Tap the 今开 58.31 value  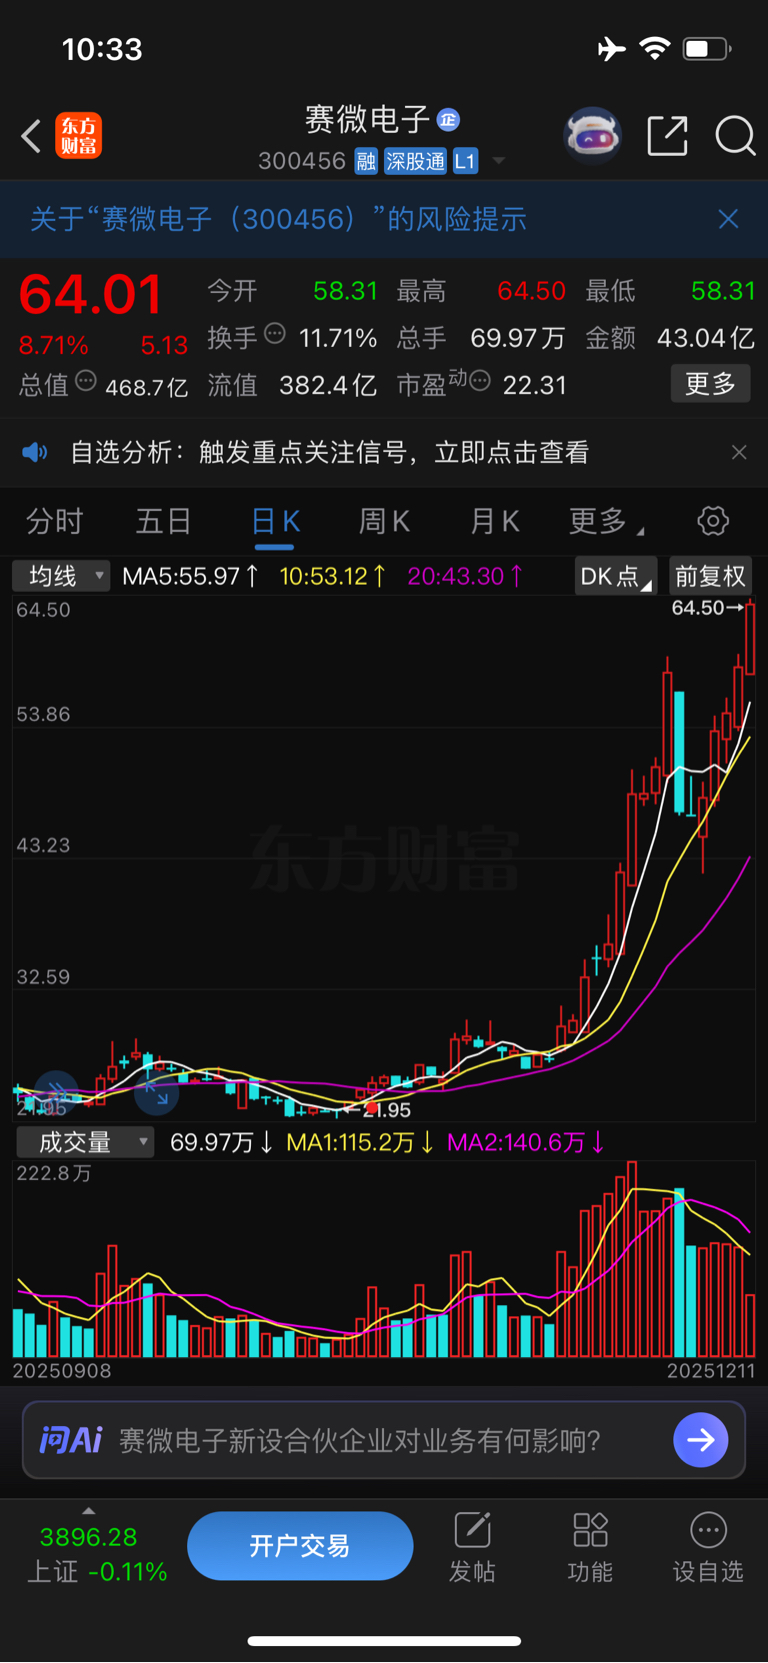click(345, 291)
